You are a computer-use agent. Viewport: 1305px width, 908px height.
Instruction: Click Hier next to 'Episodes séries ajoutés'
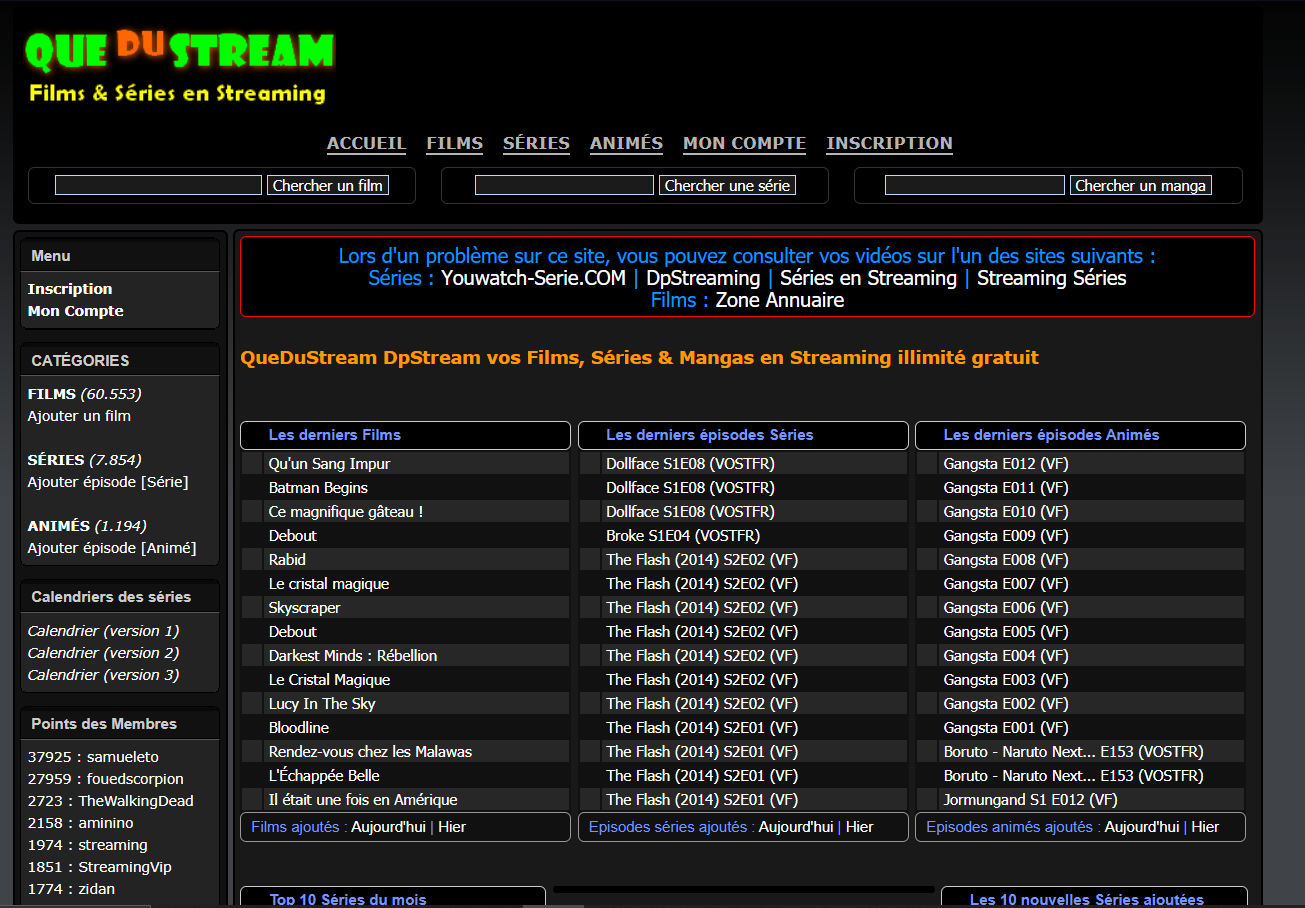[860, 827]
